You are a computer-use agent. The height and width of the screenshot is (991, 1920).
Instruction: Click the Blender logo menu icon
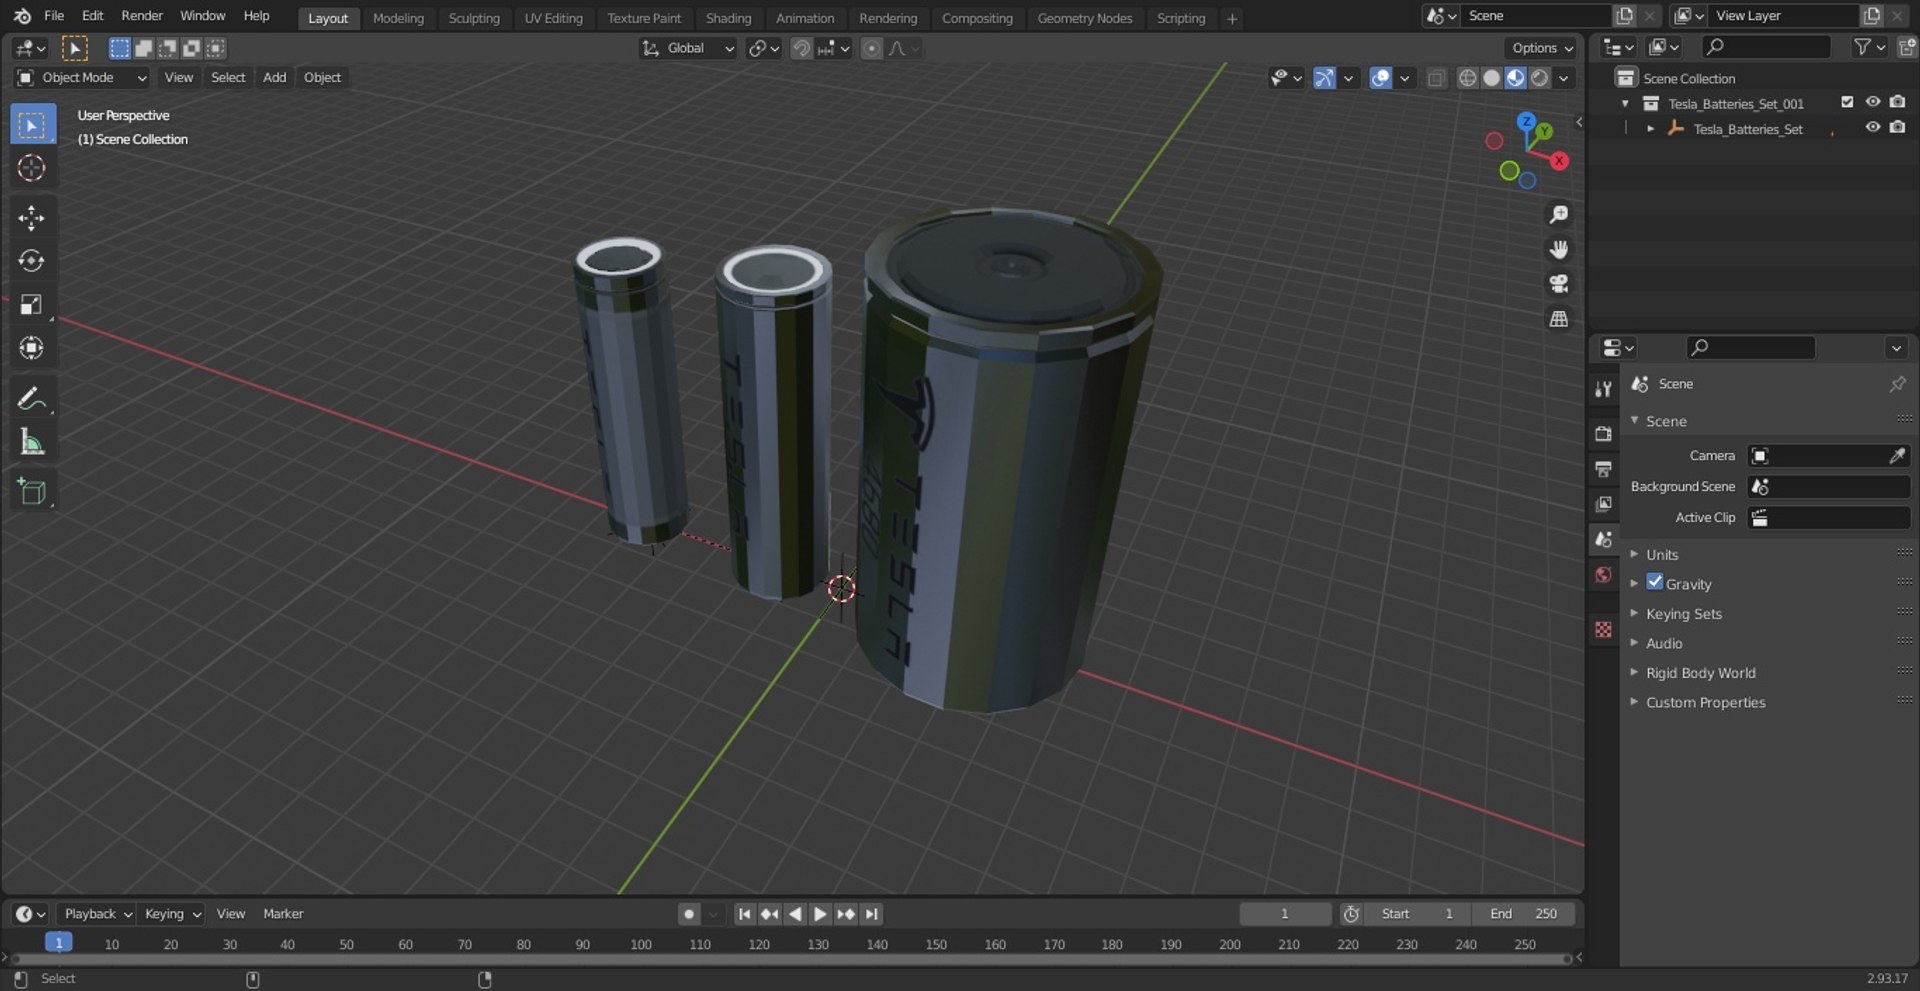[x=22, y=16]
